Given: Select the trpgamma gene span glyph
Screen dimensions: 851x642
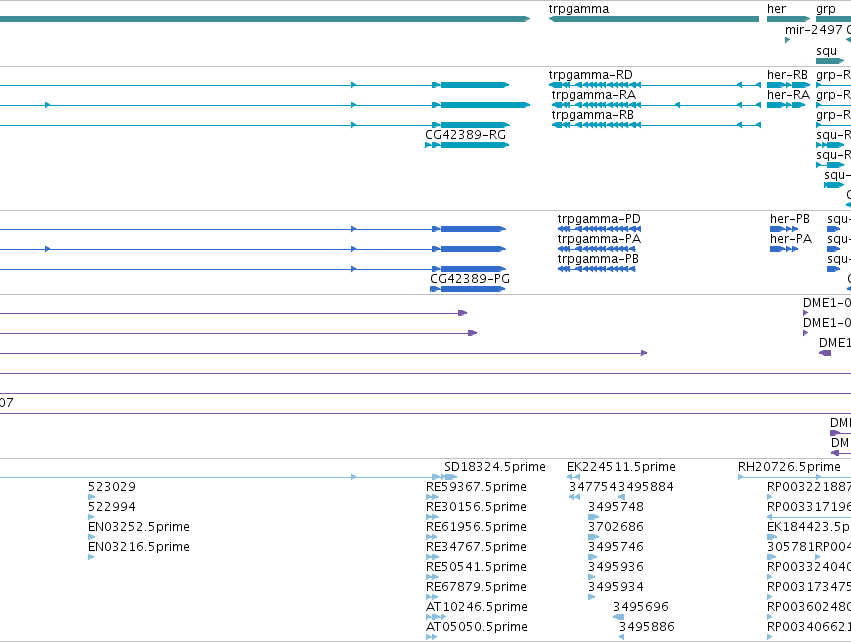Looking at the screenshot, I should (x=654, y=19).
